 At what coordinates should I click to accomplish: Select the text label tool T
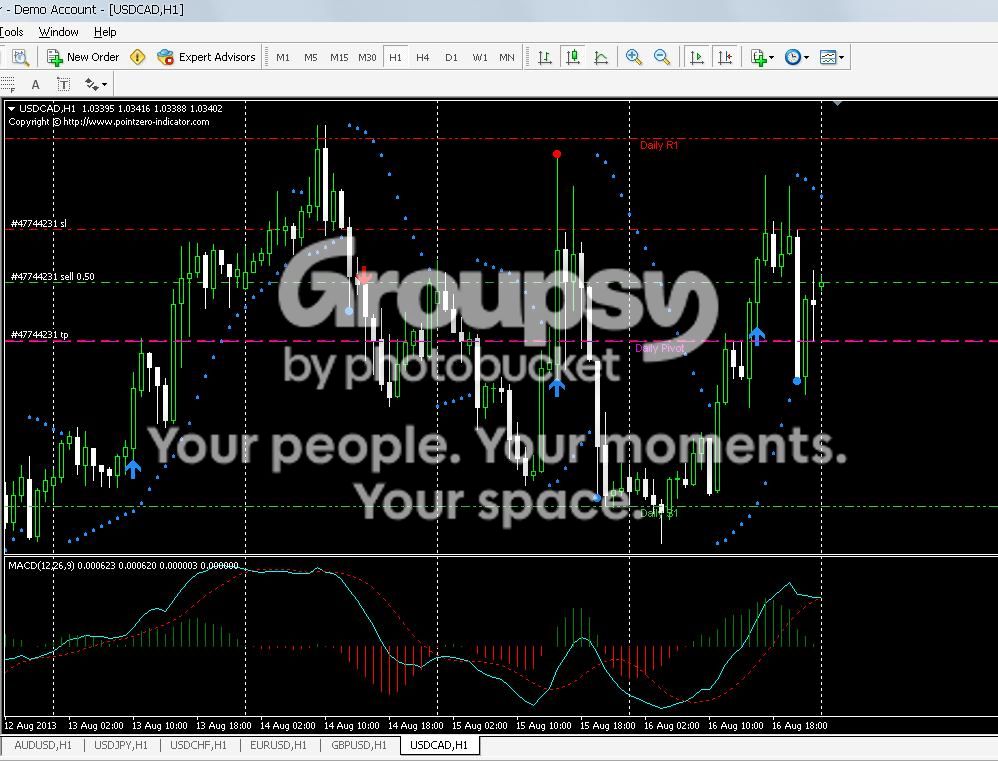64,85
